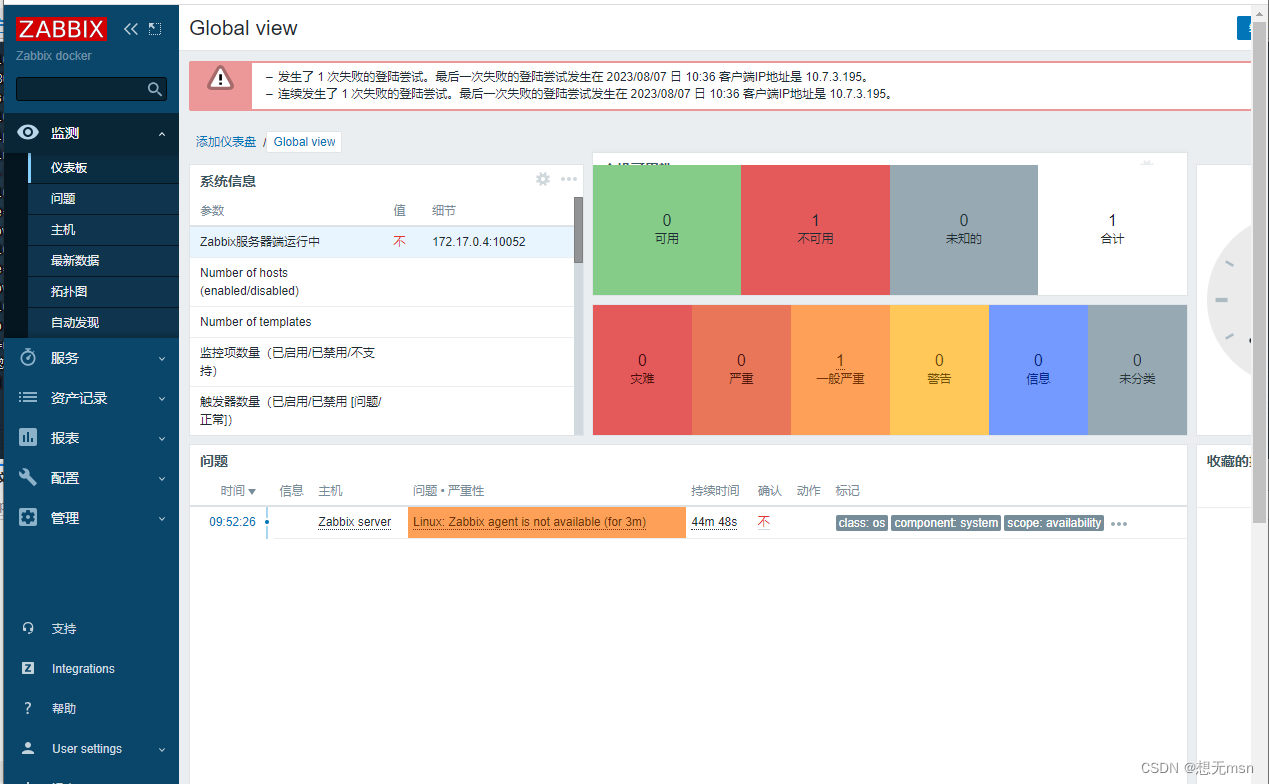The height and width of the screenshot is (784, 1269).
Task: Open the ellipsis menu on the problem row
Action: (1118, 522)
